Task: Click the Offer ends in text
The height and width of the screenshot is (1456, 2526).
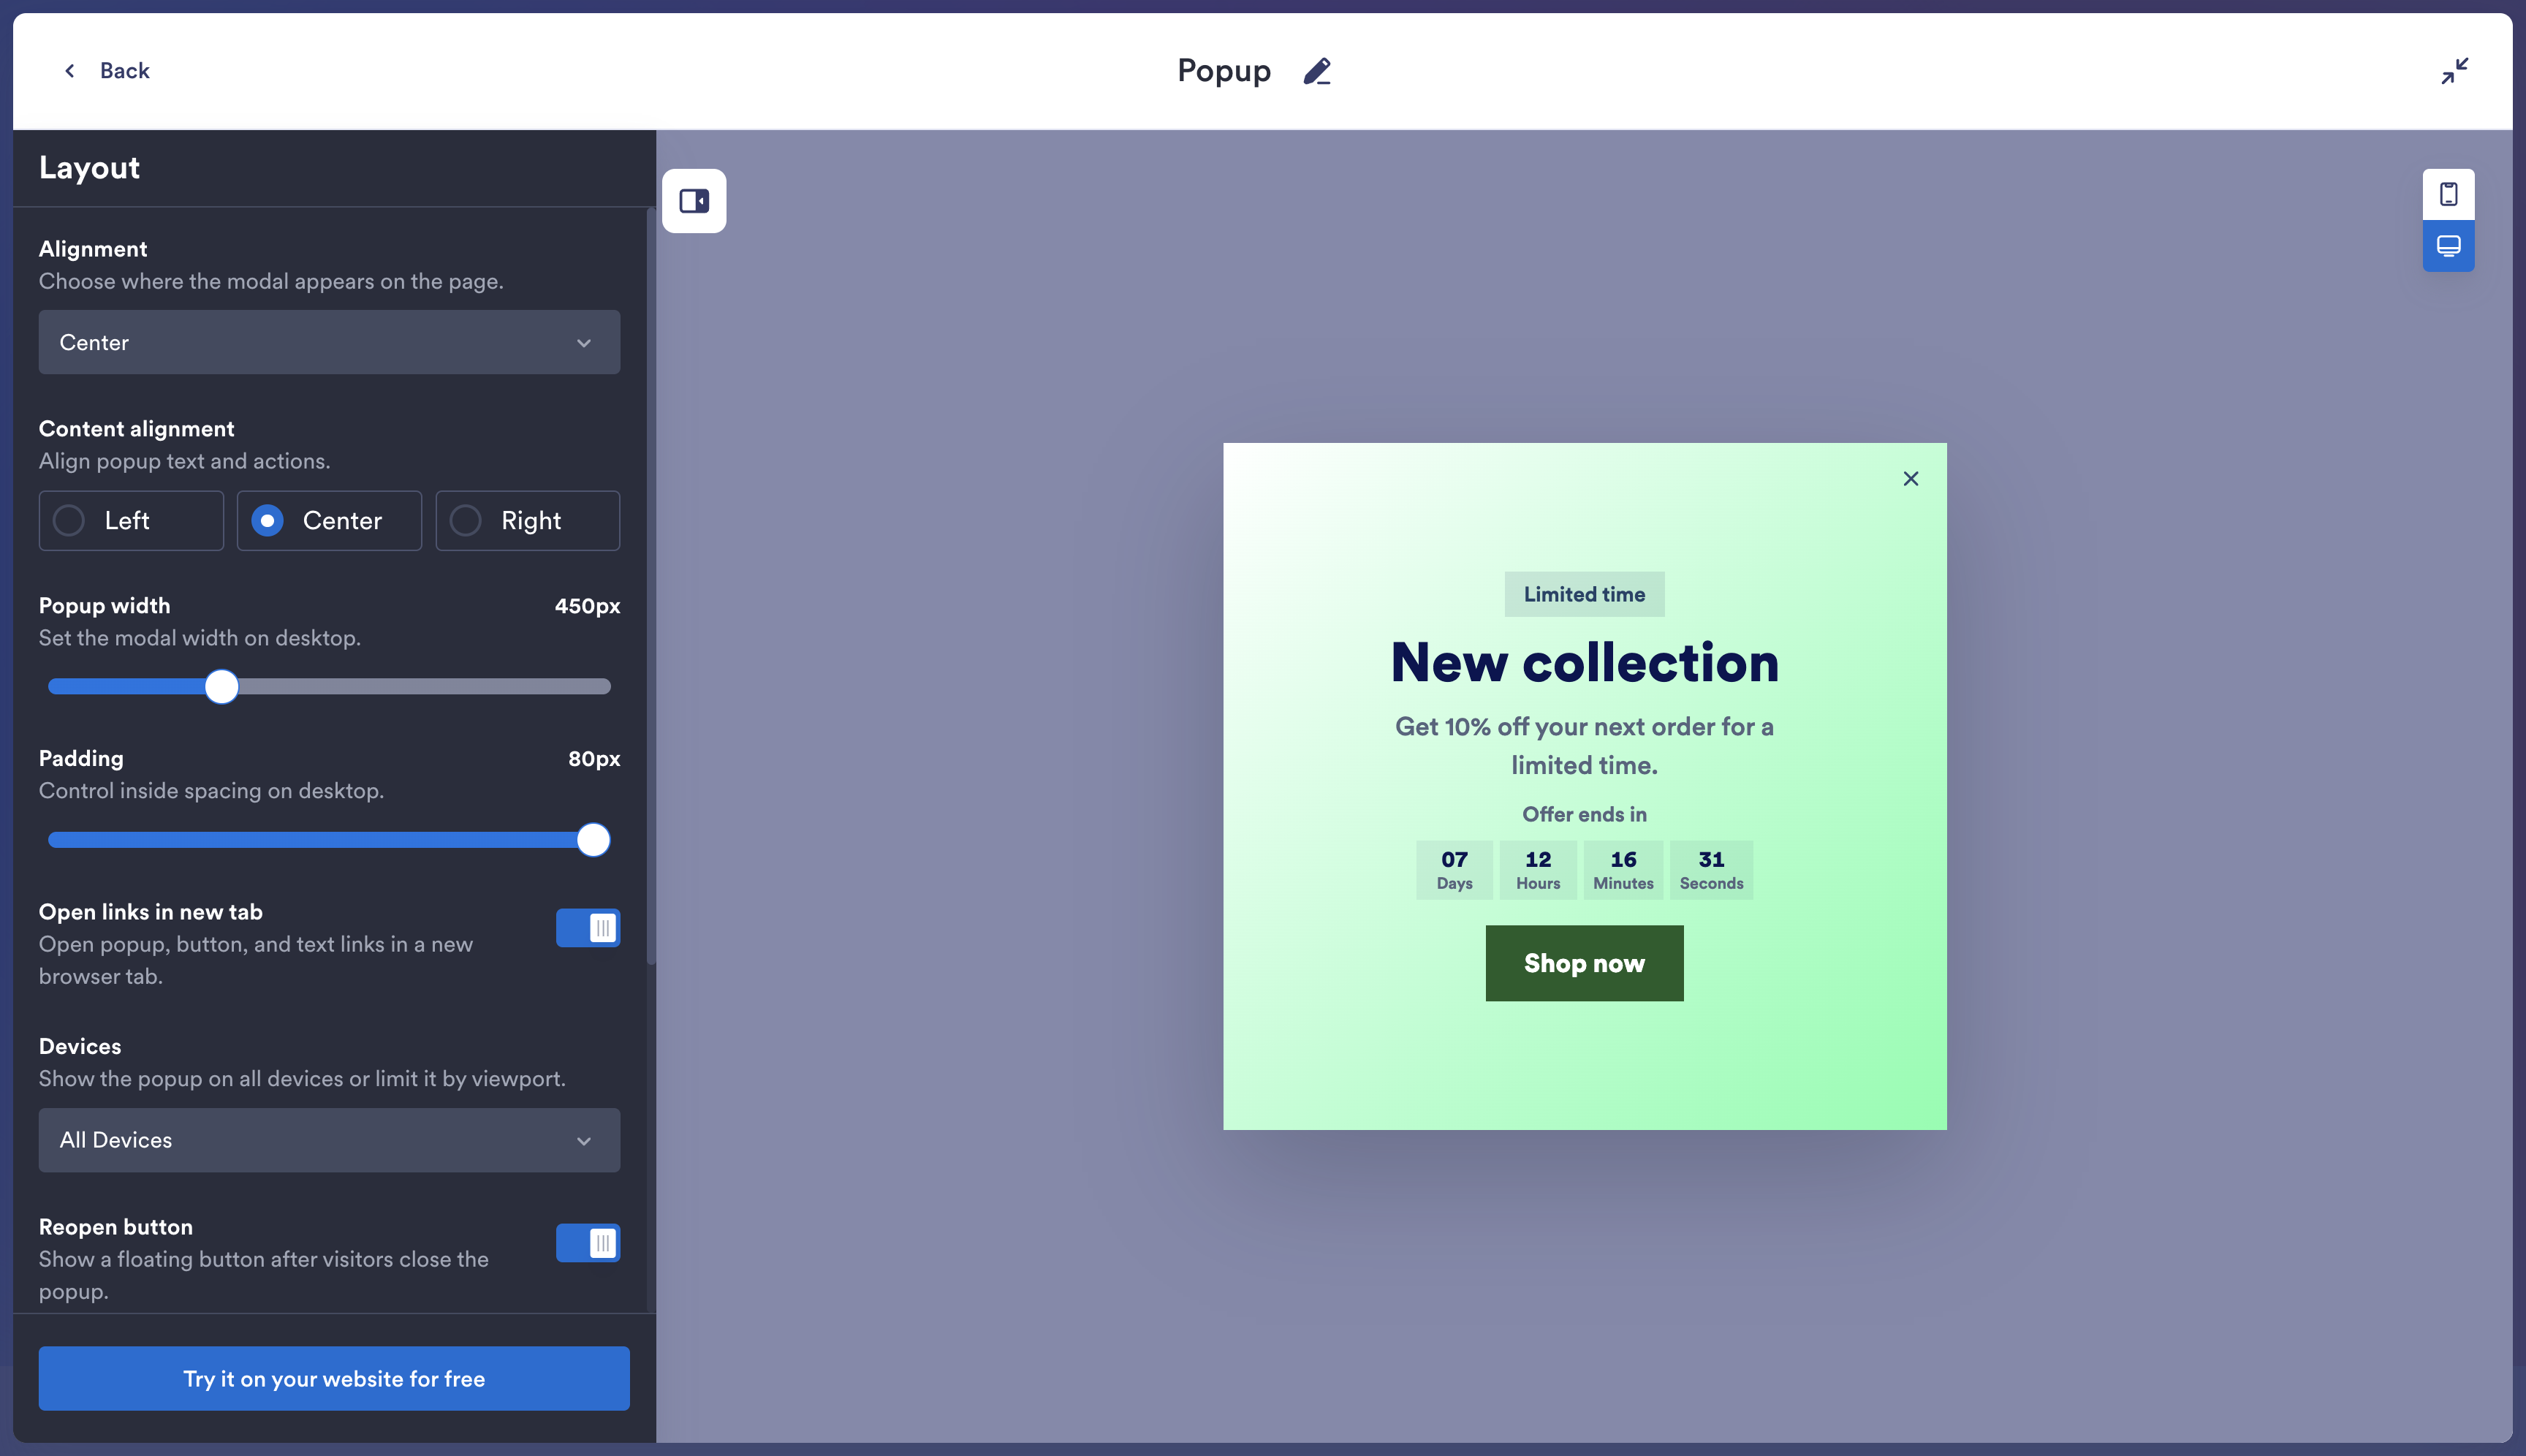Action: pyautogui.click(x=1584, y=814)
